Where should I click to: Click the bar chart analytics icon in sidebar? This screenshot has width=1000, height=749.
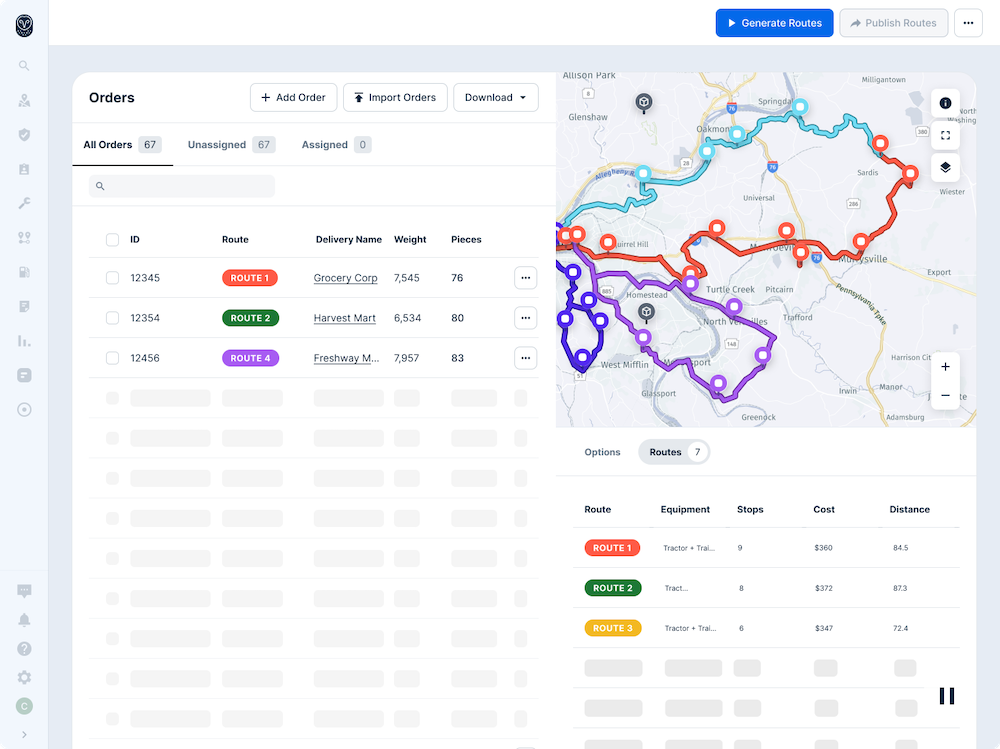(x=24, y=341)
